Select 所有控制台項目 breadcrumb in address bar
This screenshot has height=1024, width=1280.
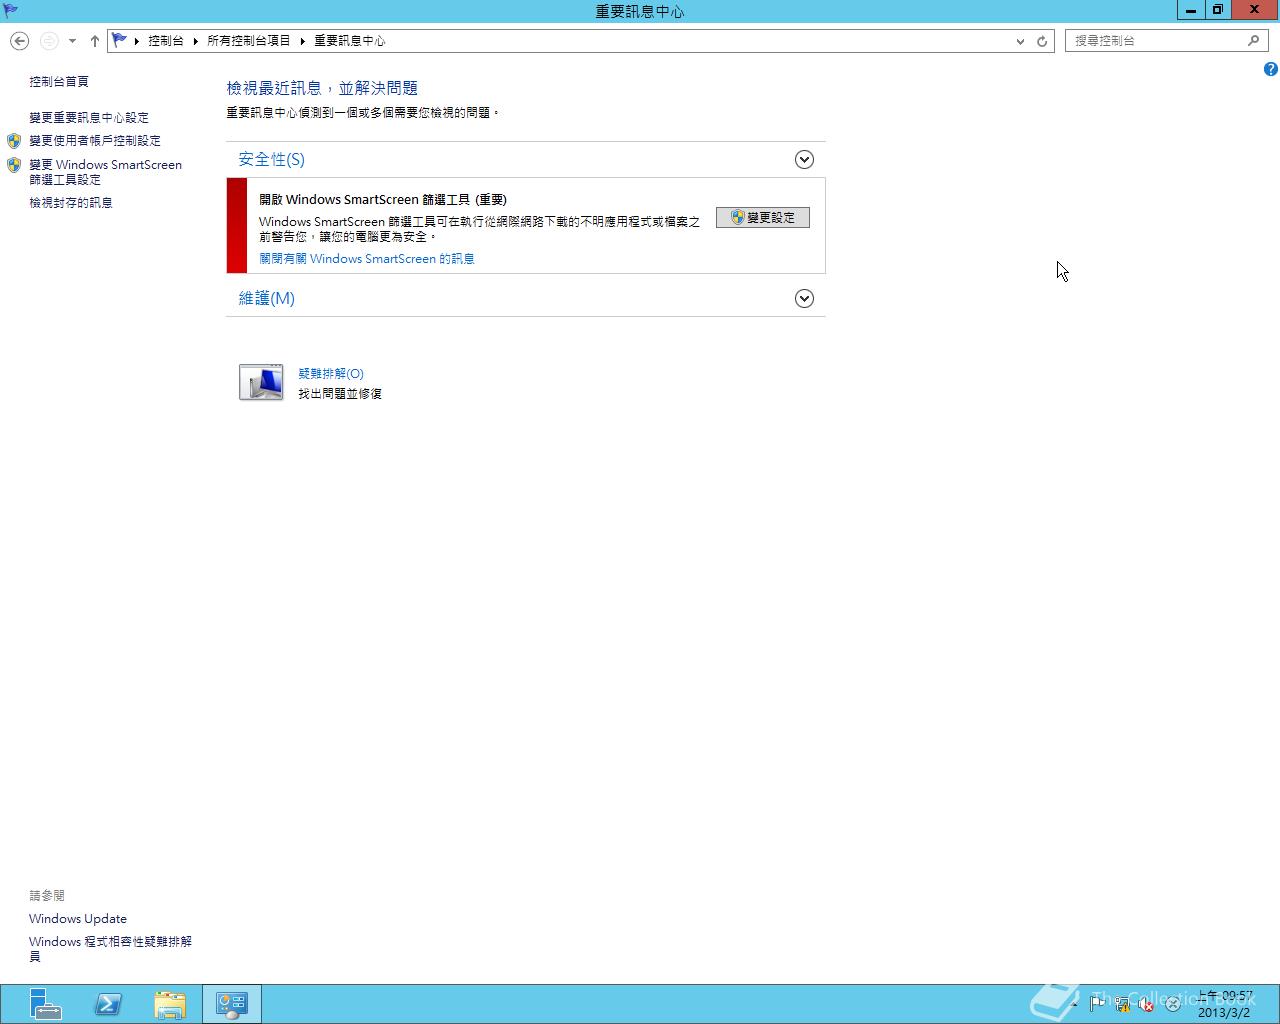click(x=249, y=41)
